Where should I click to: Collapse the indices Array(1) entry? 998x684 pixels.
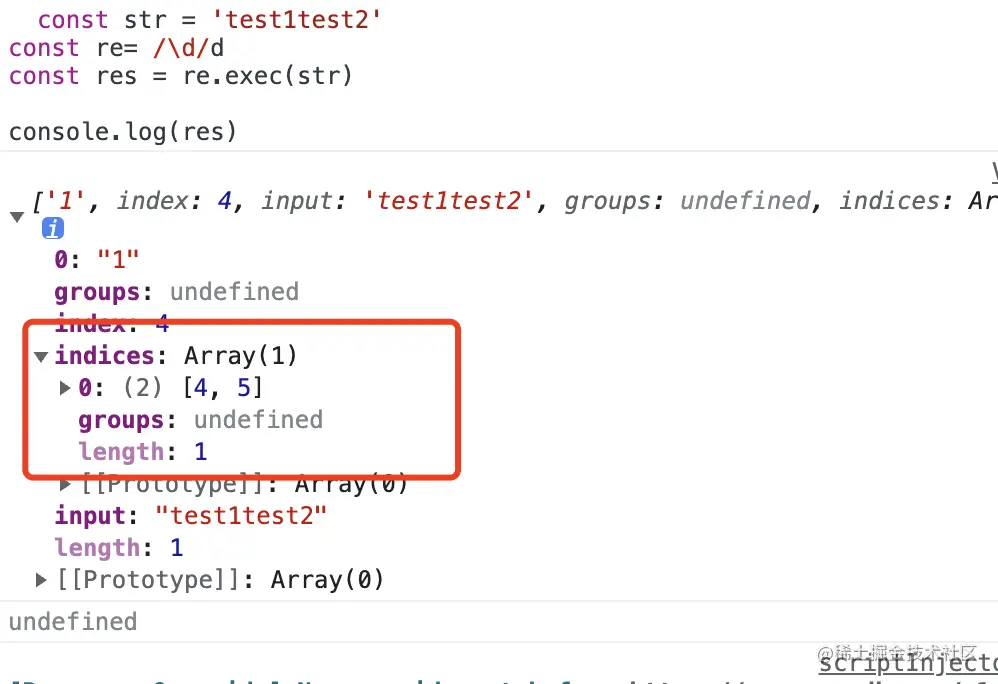[41, 356]
